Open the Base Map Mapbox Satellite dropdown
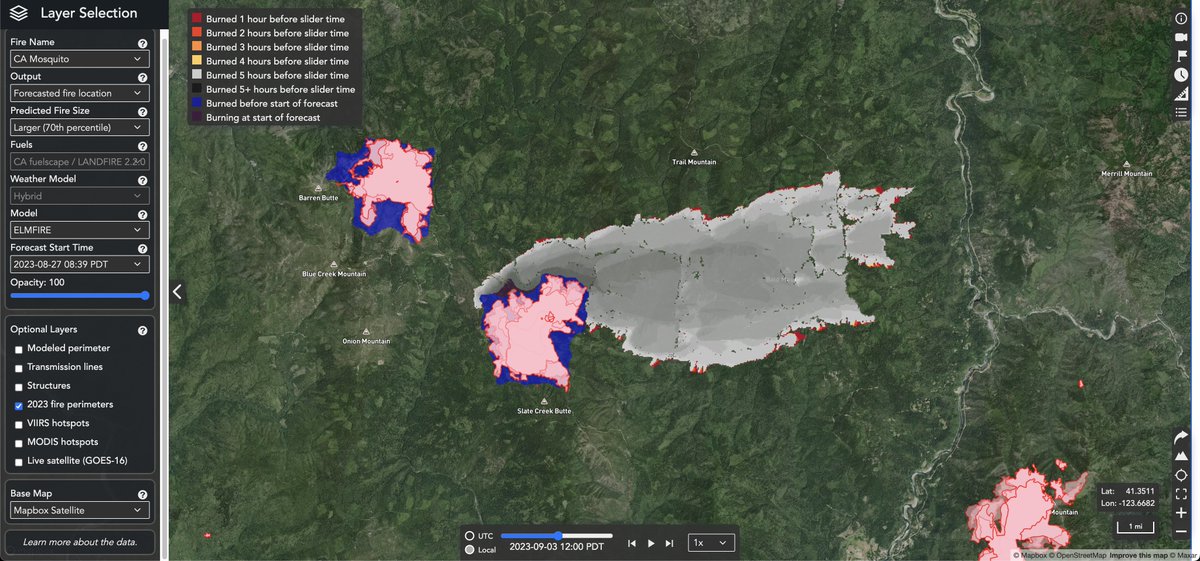Screen dimensions: 1200x561 80,510
